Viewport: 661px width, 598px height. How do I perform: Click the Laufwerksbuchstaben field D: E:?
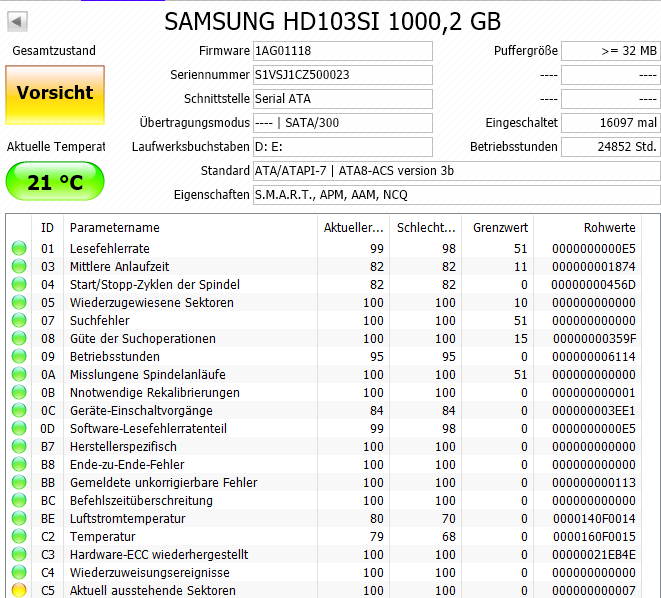tap(343, 147)
